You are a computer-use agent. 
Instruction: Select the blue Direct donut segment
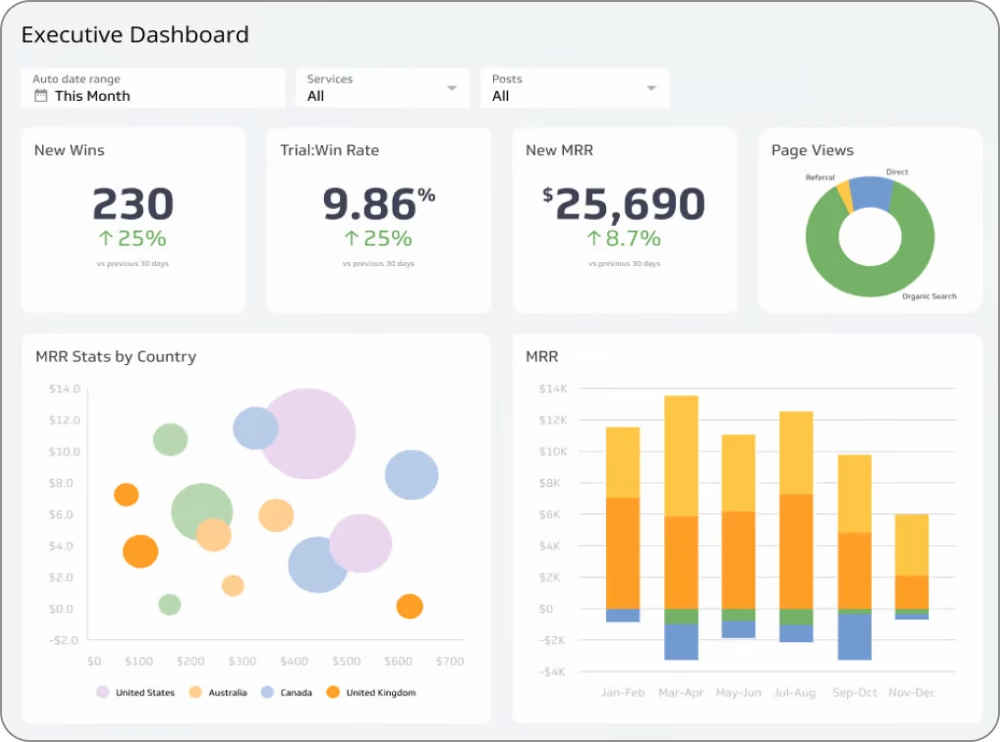click(x=871, y=190)
